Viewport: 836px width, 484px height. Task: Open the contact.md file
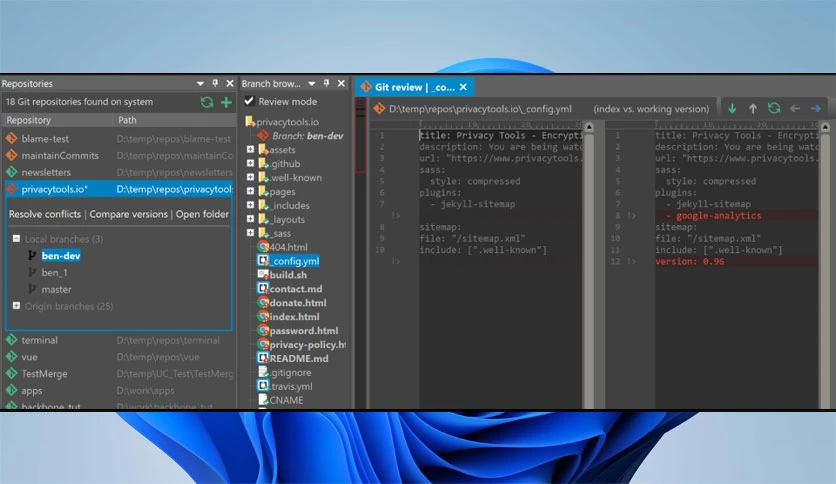[290, 289]
